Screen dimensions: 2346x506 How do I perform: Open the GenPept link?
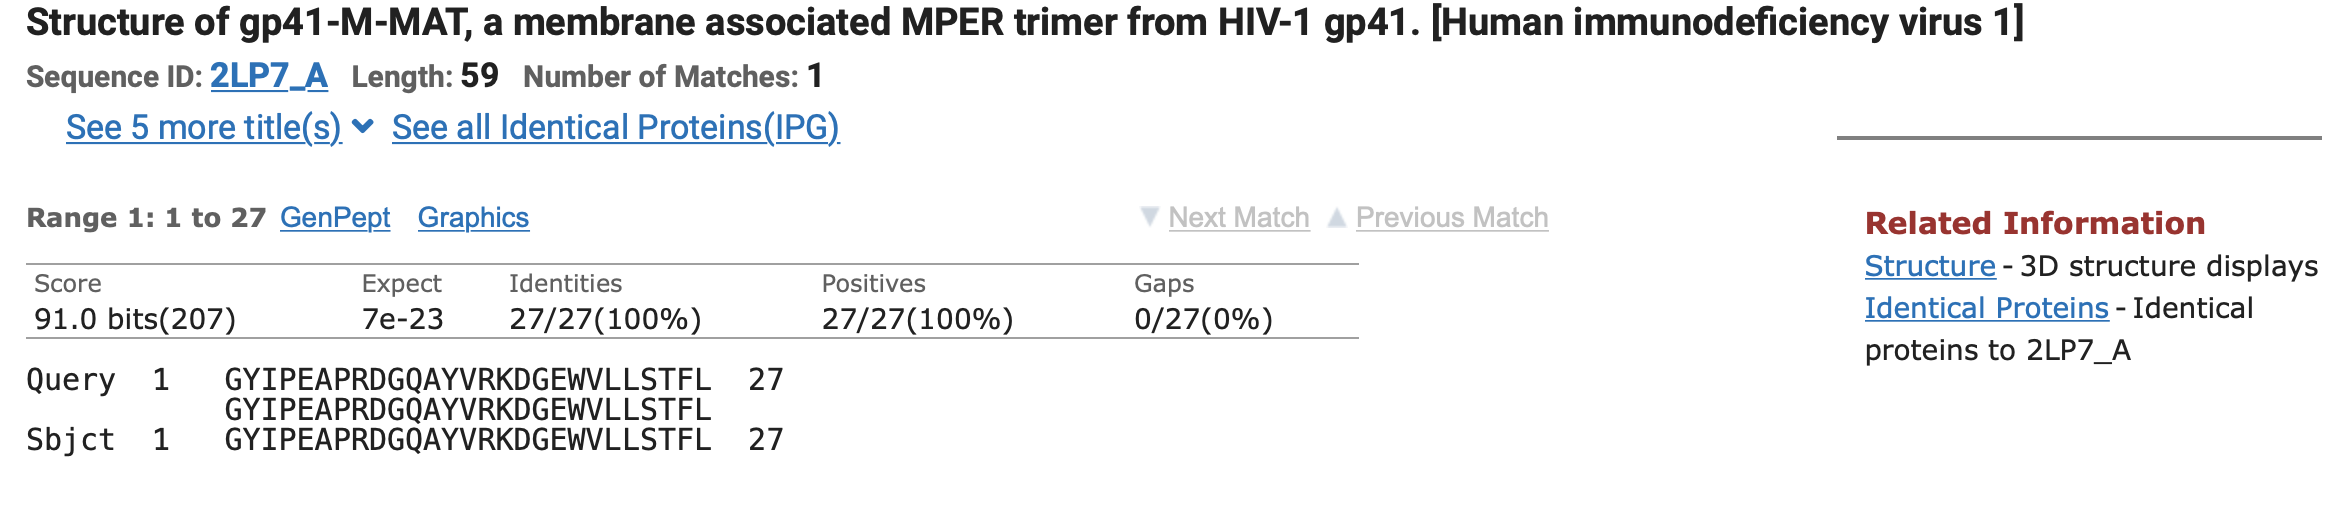tap(335, 218)
